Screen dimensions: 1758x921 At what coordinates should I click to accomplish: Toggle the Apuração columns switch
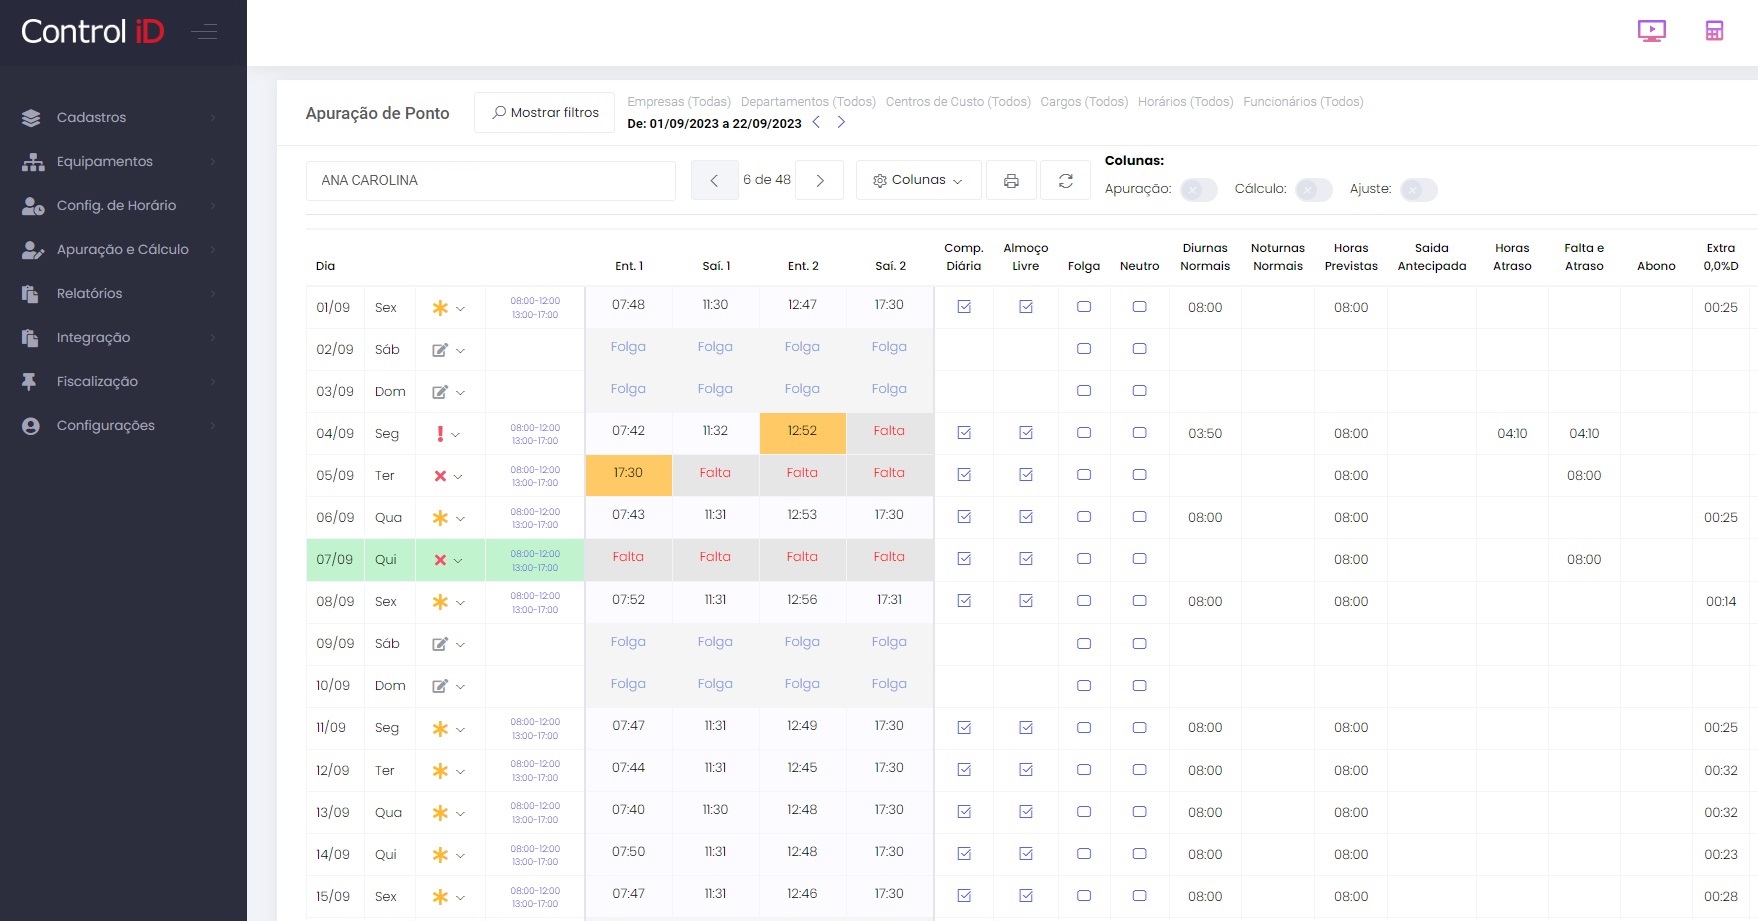1198,190
